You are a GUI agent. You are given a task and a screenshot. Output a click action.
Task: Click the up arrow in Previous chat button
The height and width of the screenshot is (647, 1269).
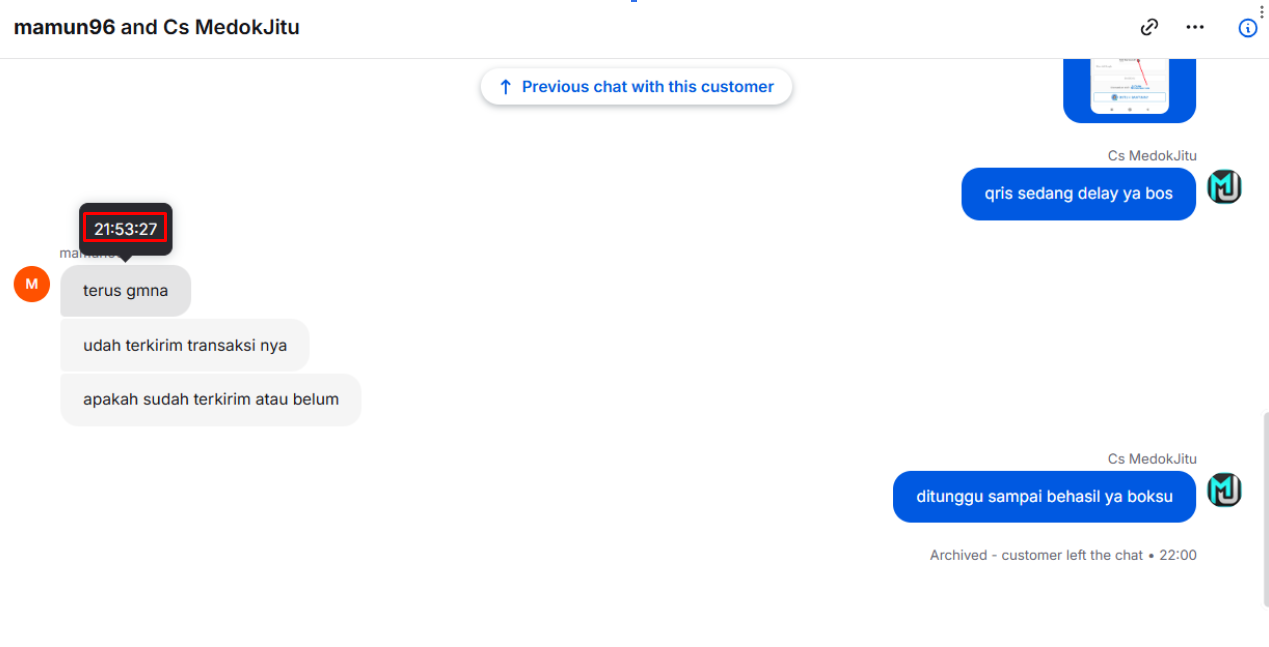505,87
